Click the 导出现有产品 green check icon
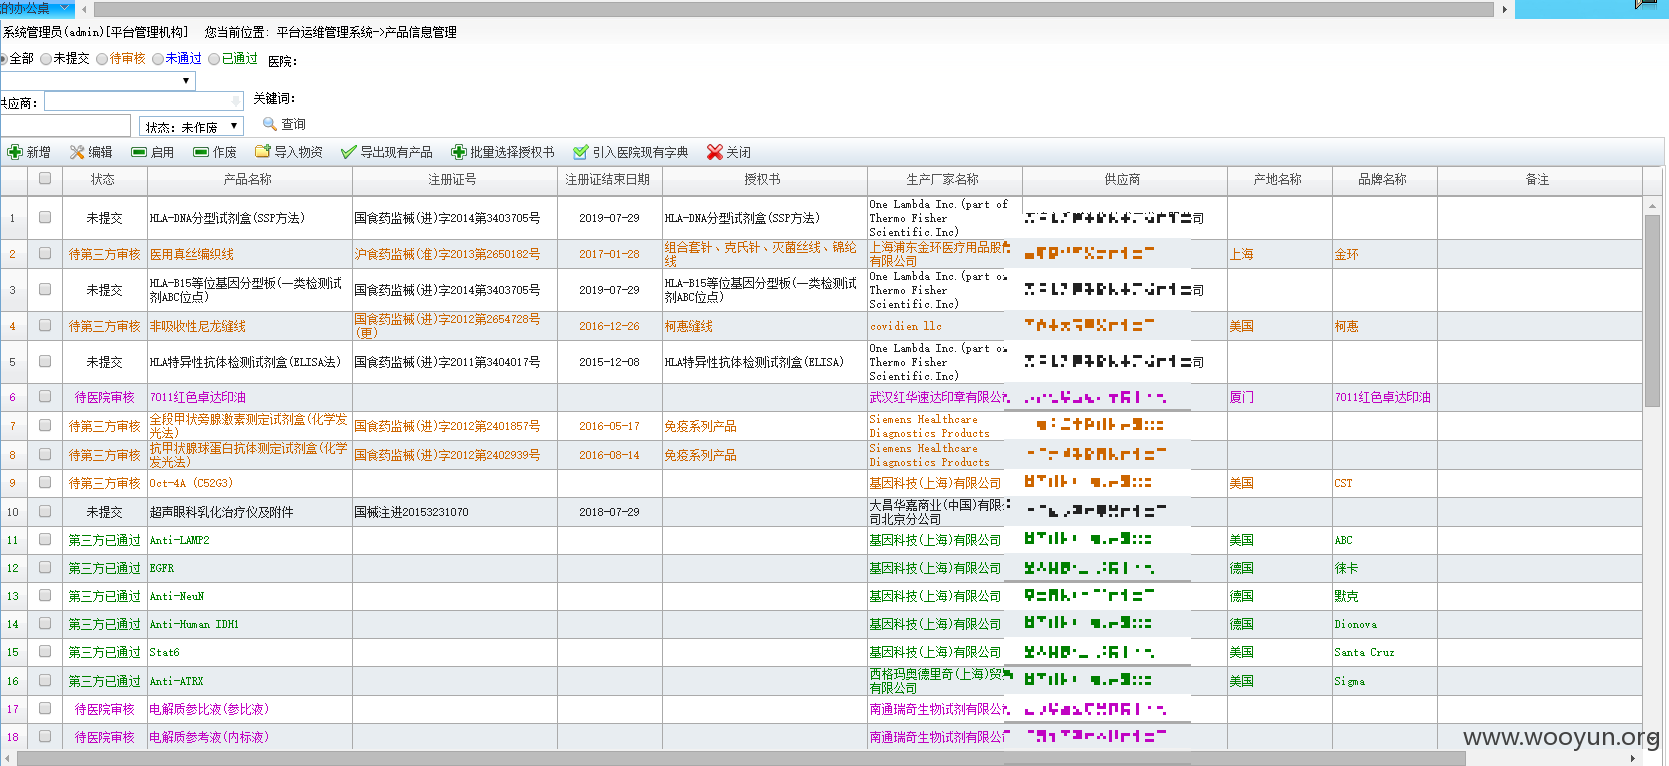Image resolution: width=1669 pixels, height=766 pixels. click(348, 152)
